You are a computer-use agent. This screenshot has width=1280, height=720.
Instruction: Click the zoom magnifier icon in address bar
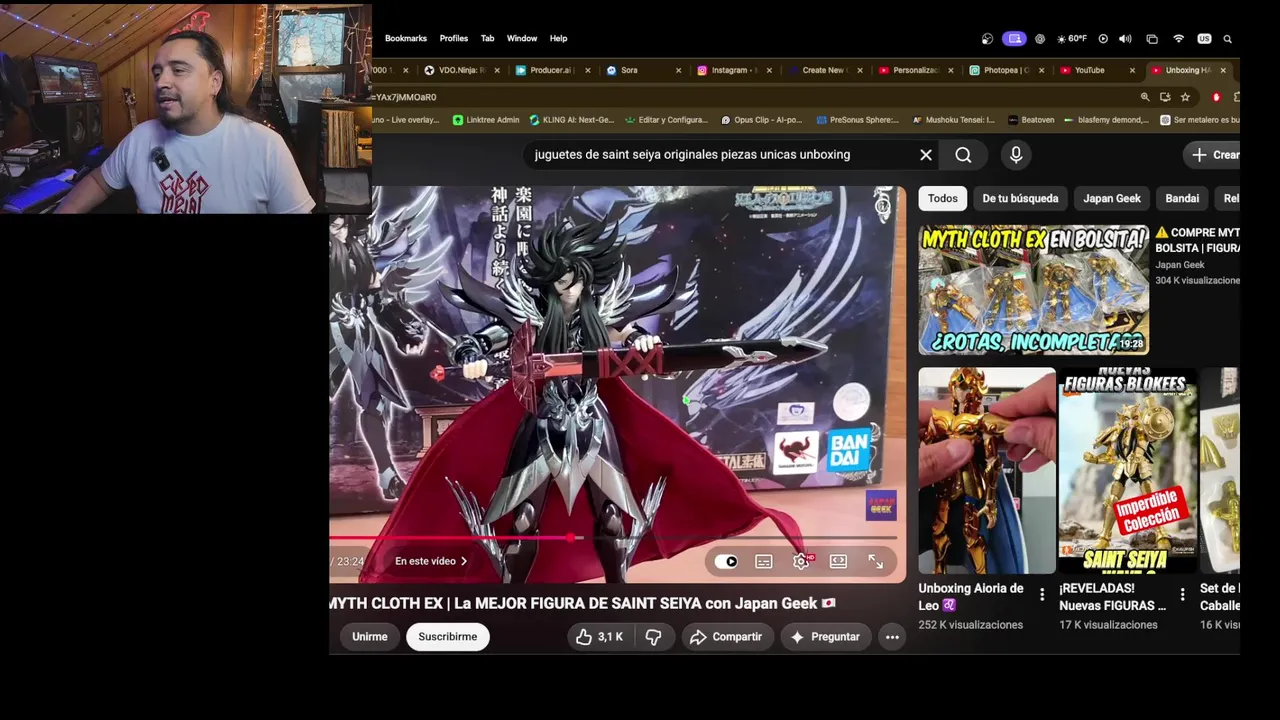(1145, 97)
